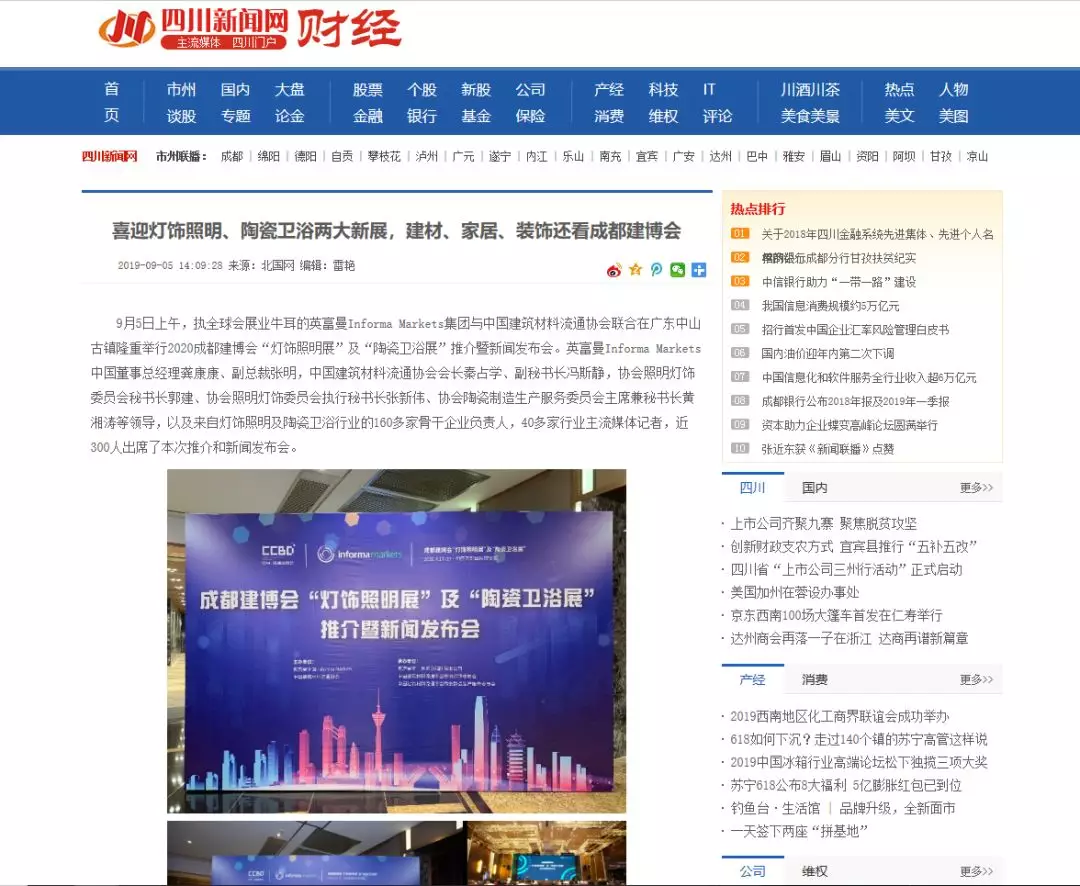Open the red 四川新闻网 link before 市州联播

coord(110,156)
